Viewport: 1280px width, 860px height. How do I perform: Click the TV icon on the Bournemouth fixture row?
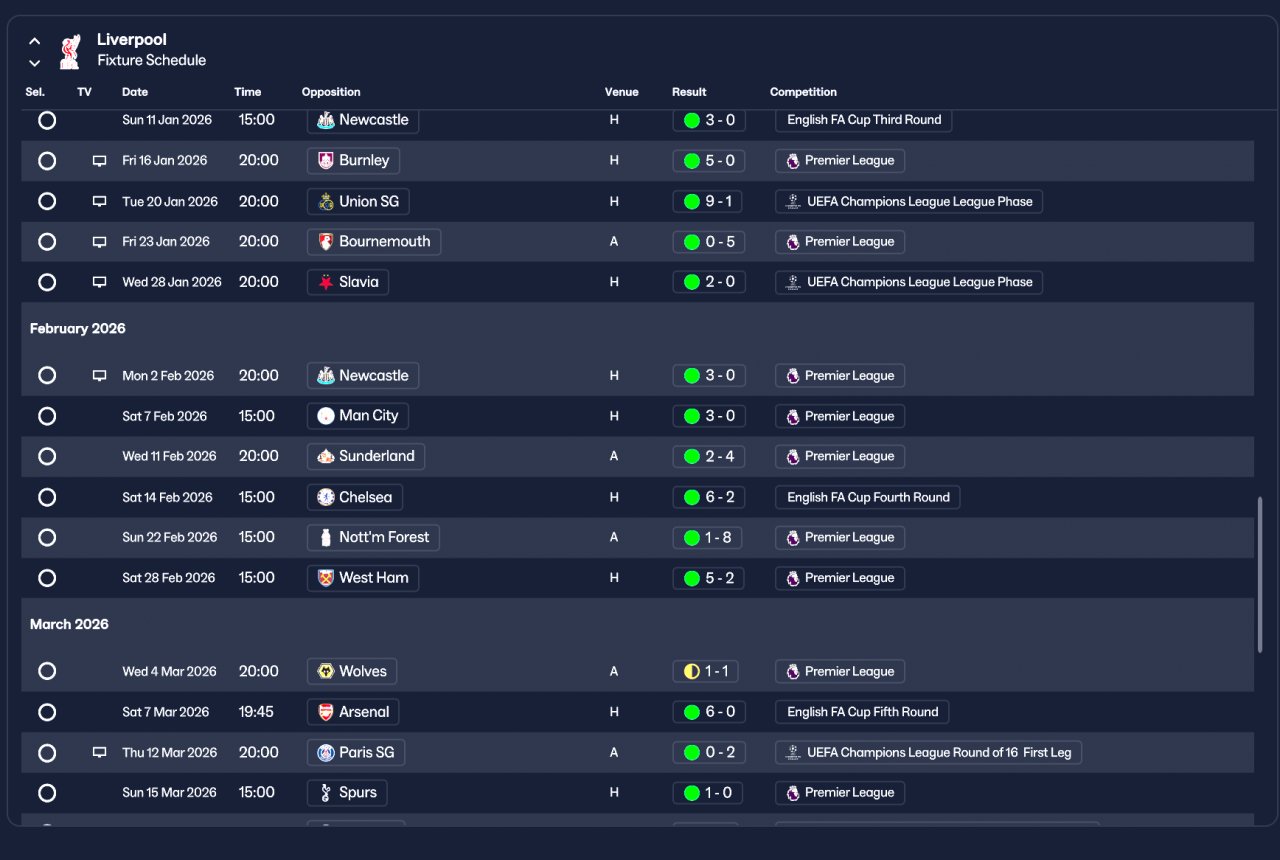pos(99,242)
